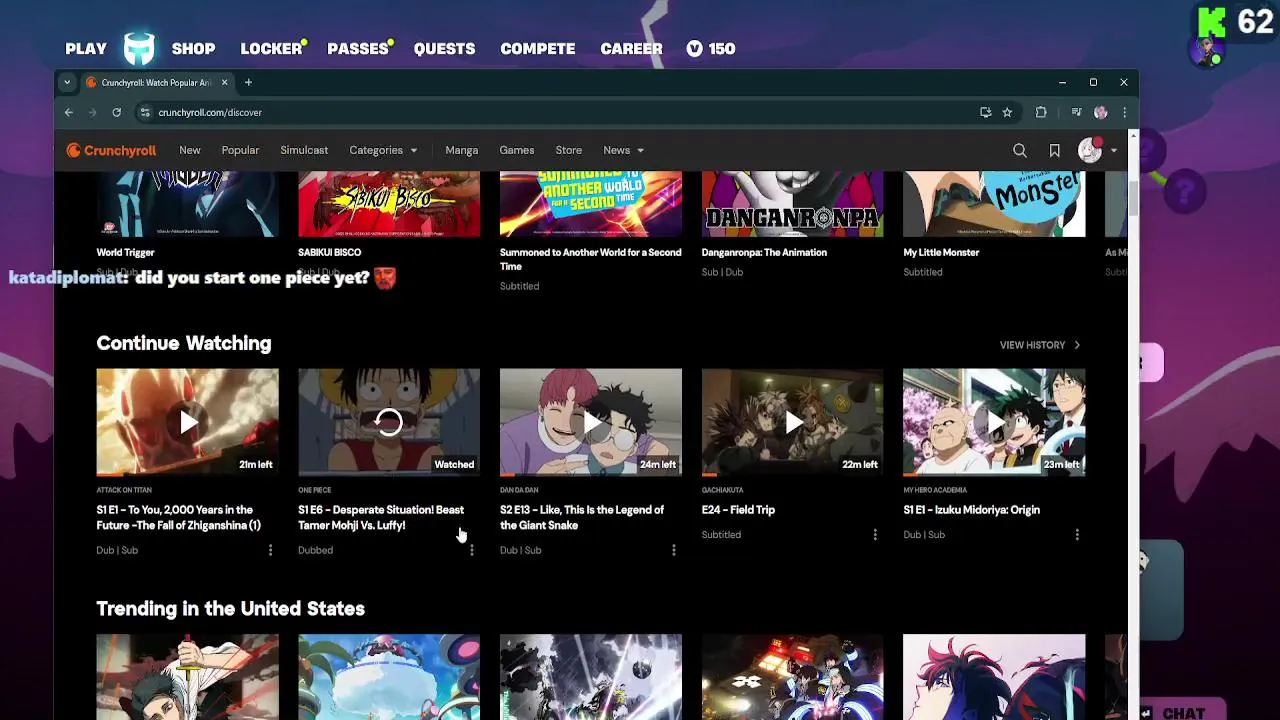Open the browser extensions puzzle icon

tap(1041, 112)
